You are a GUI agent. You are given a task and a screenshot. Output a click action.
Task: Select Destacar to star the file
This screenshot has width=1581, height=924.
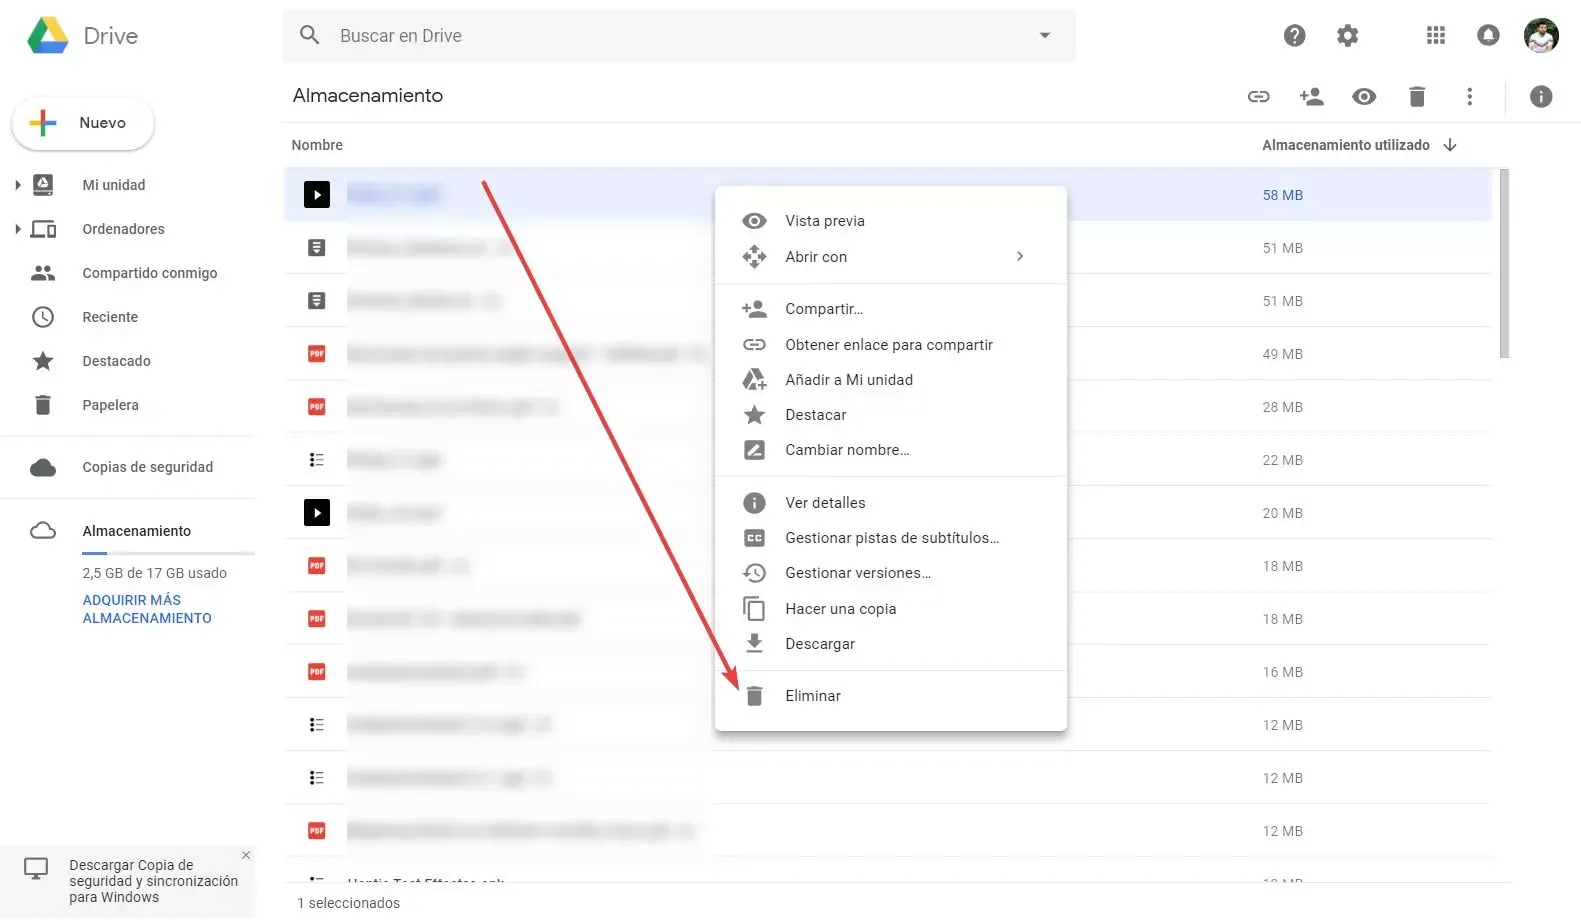coord(815,415)
